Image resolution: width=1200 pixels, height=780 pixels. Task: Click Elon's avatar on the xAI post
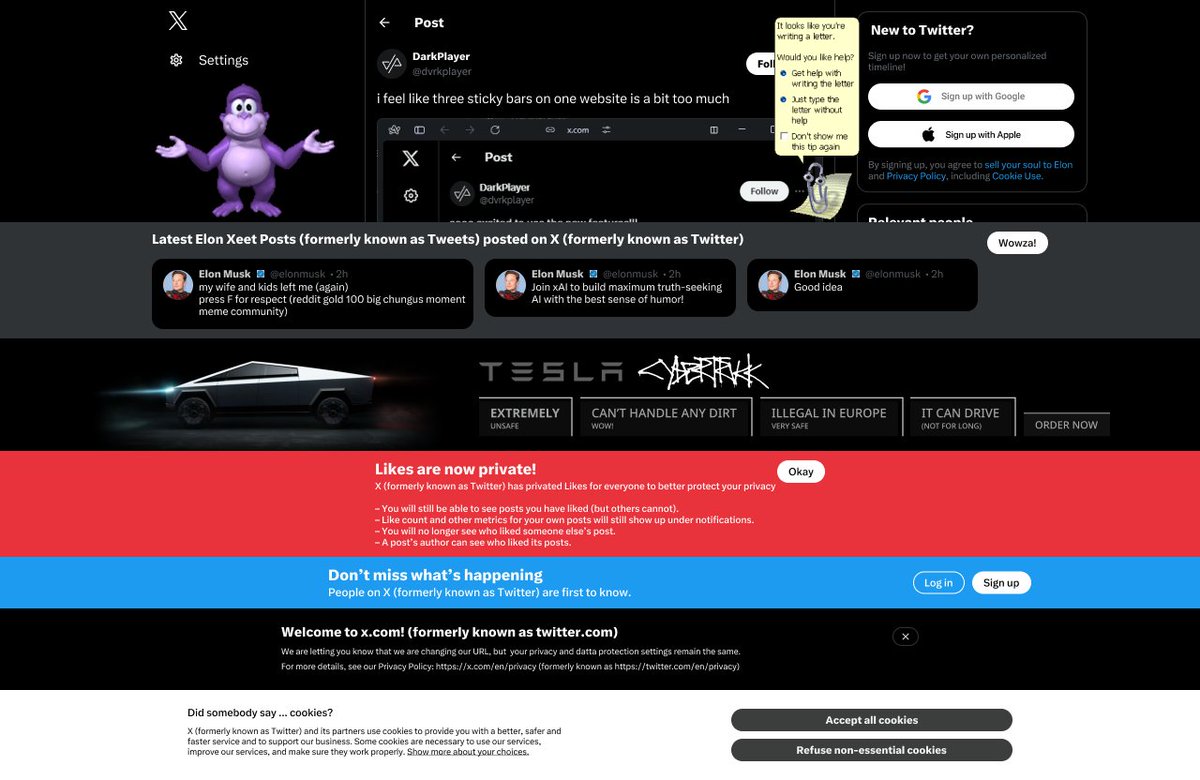[x=511, y=285]
